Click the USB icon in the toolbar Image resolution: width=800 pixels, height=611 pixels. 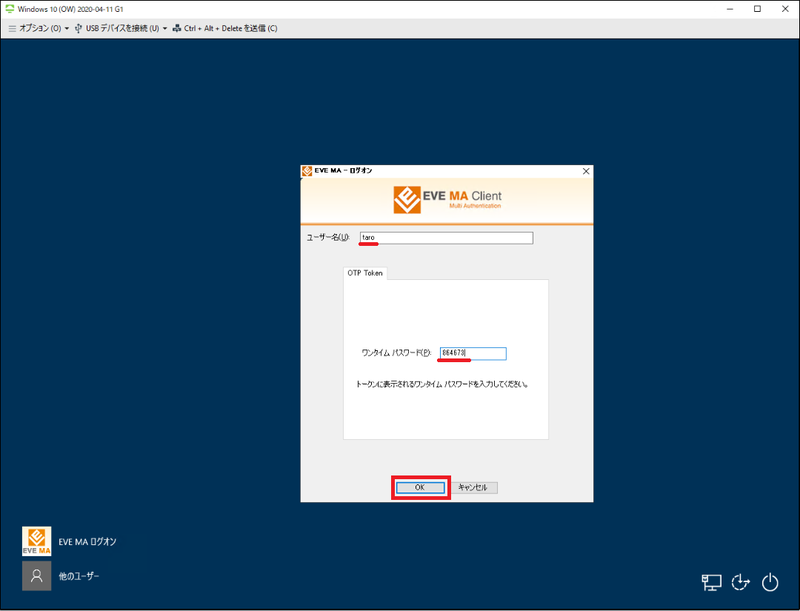pos(78,29)
